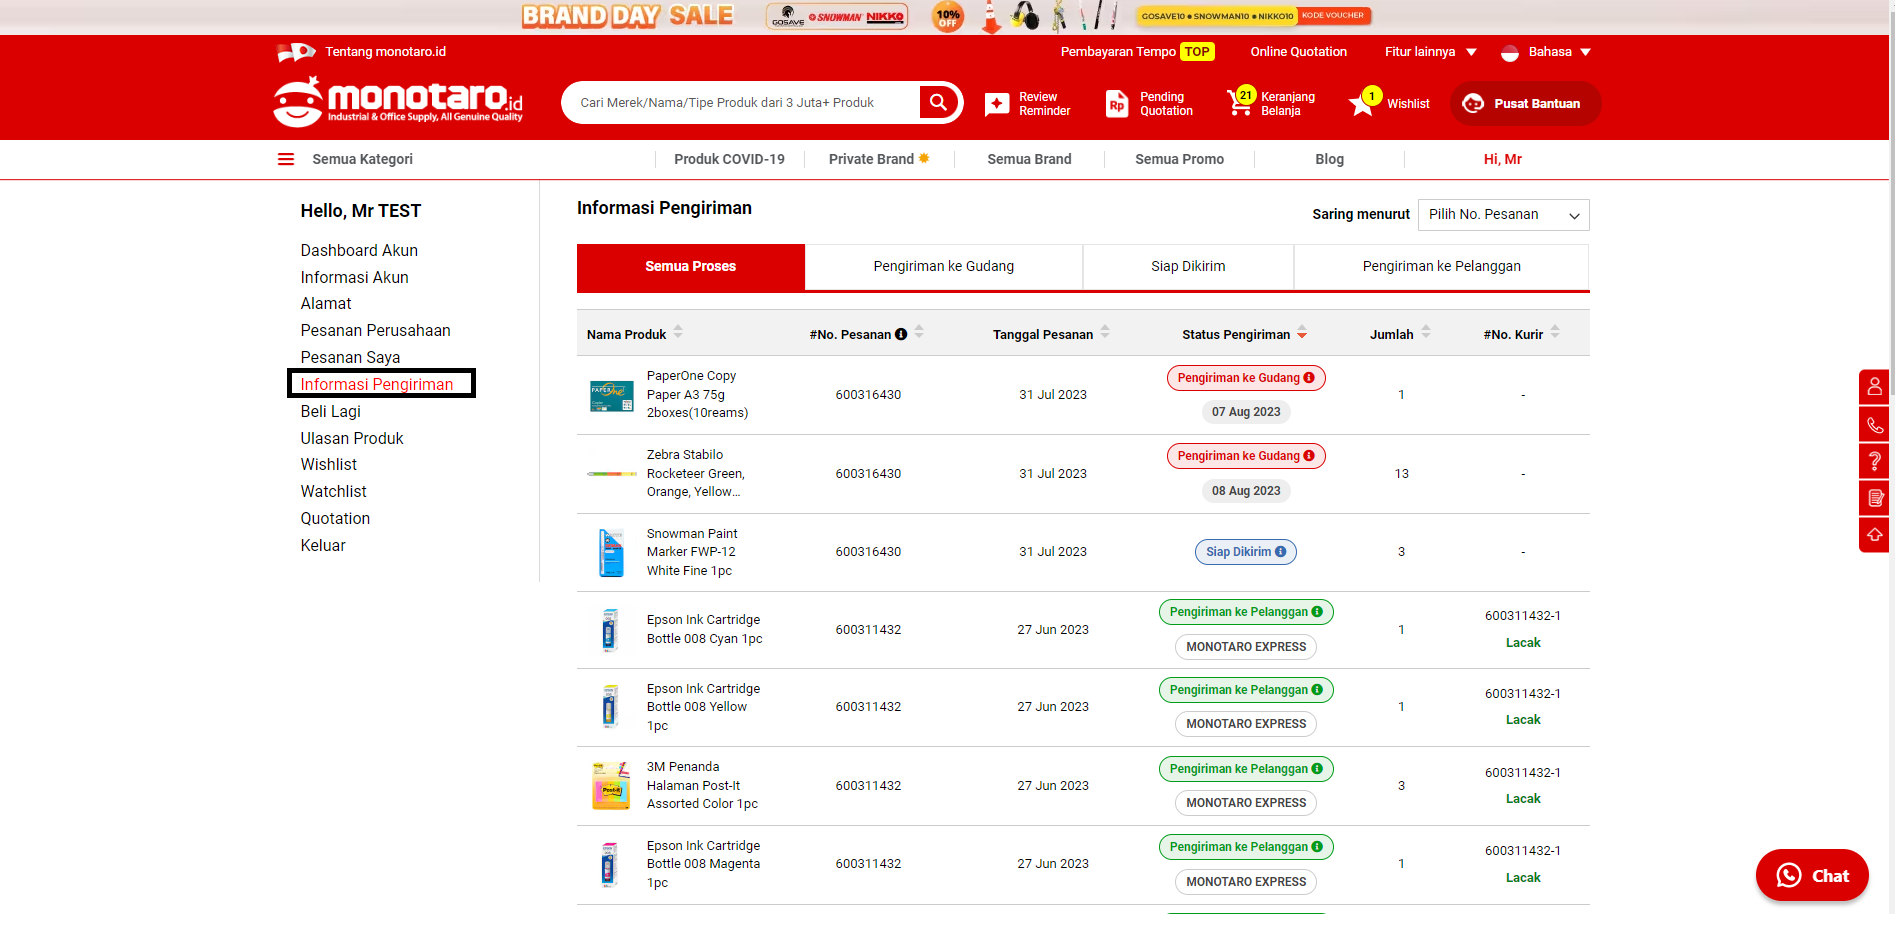1903x934 pixels.
Task: Click Pembayaran Tempo TOP link
Action: 1137,52
